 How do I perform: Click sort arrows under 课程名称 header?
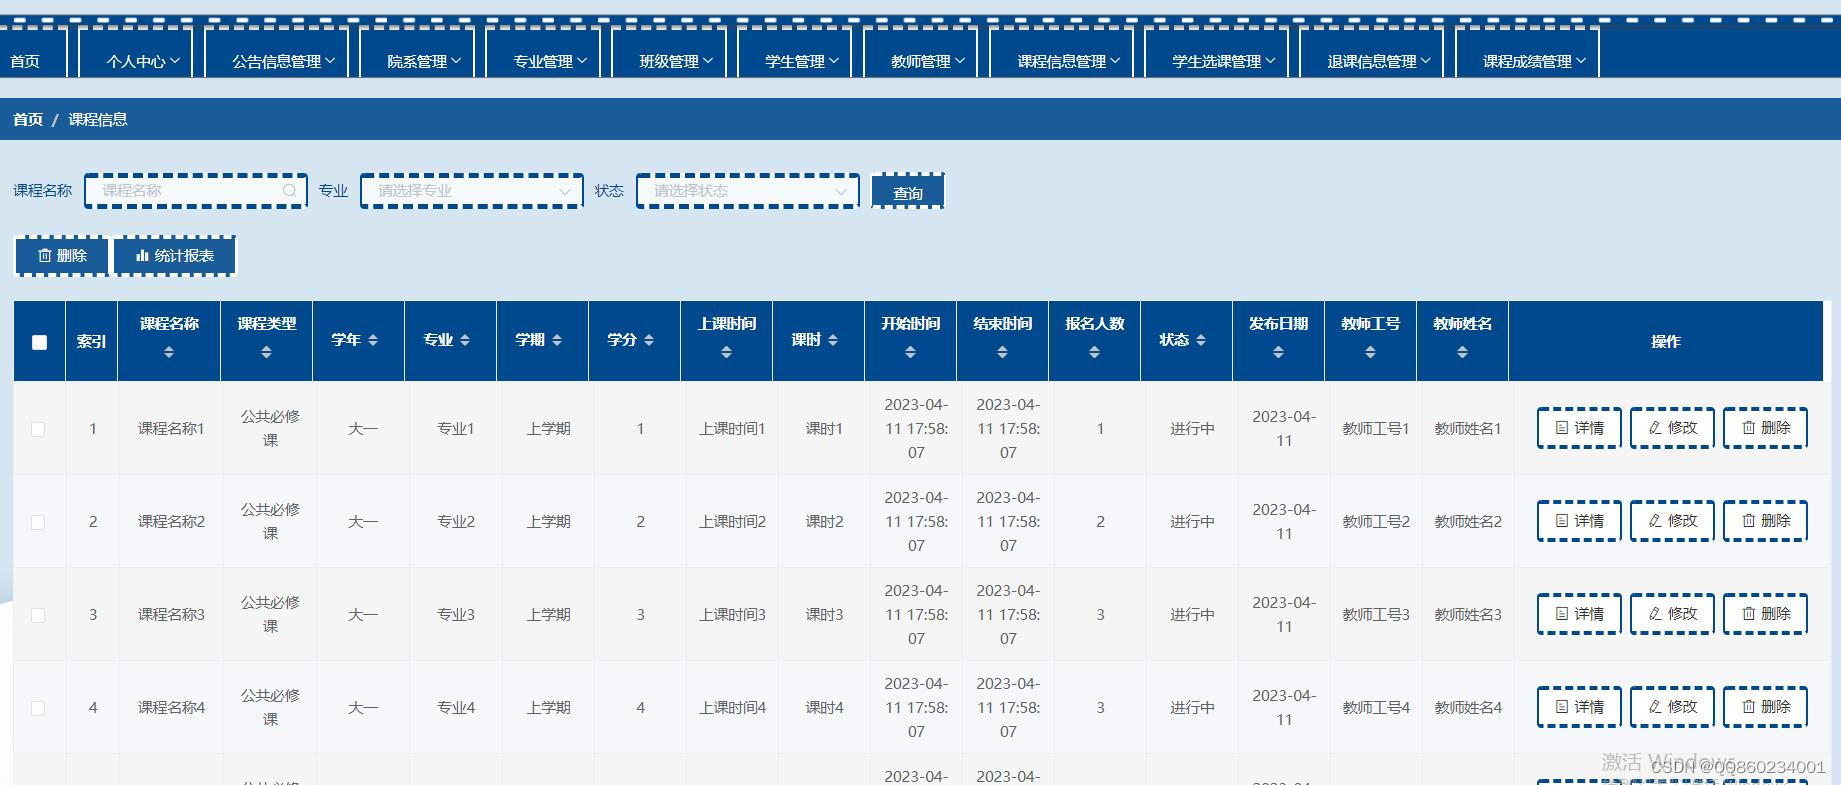169,352
